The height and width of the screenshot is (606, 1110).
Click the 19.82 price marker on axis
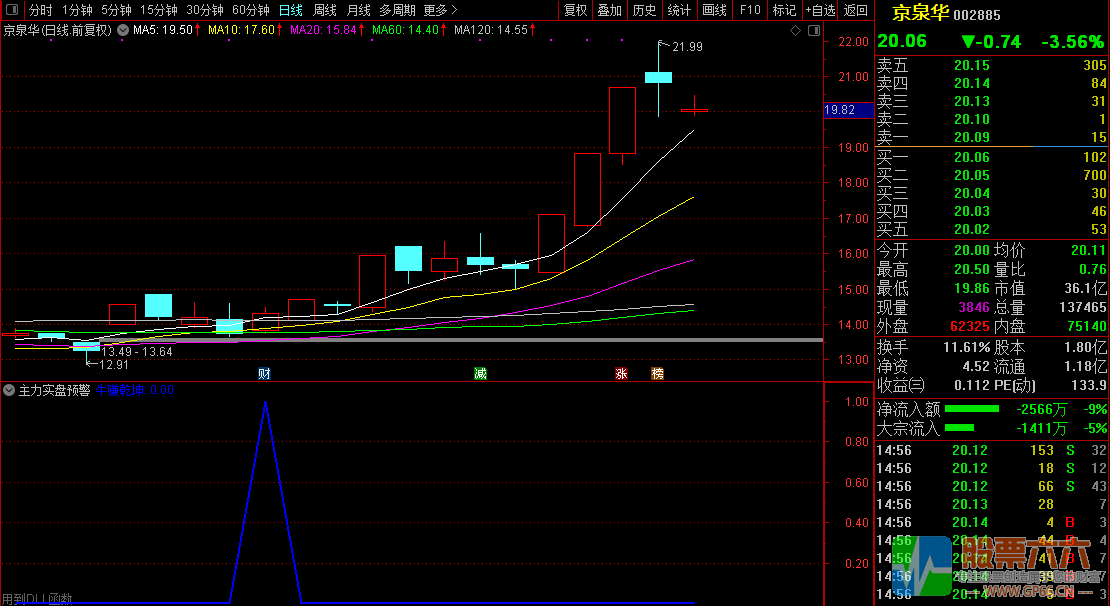pos(840,110)
